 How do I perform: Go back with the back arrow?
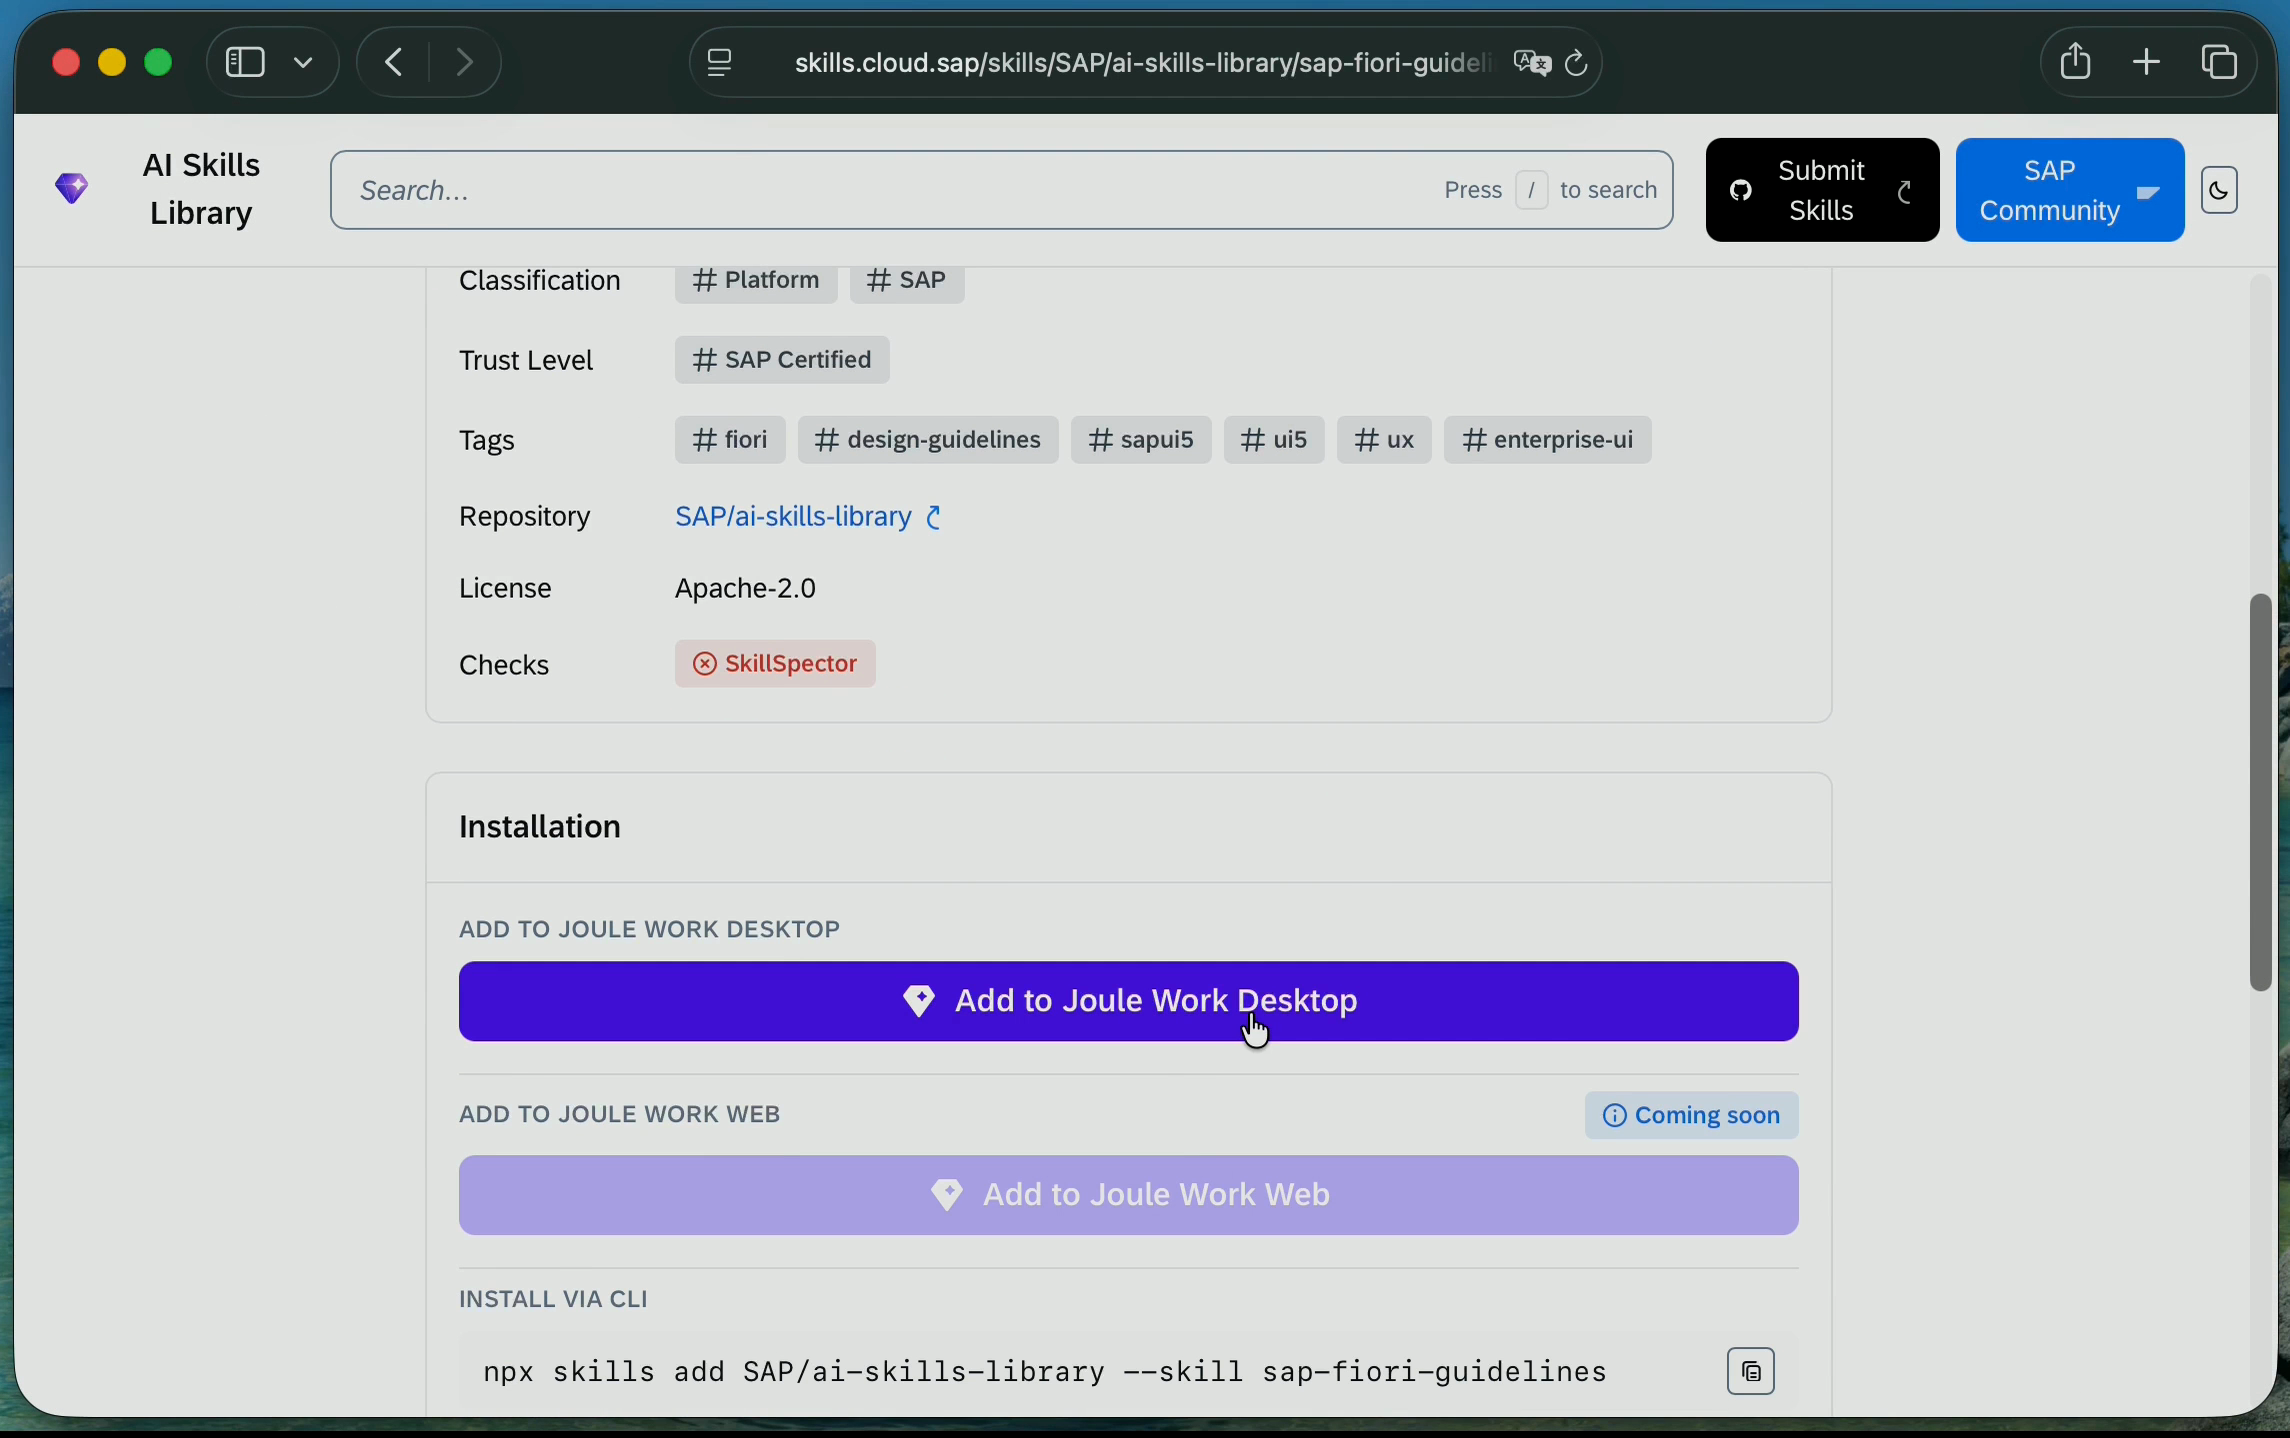point(394,63)
